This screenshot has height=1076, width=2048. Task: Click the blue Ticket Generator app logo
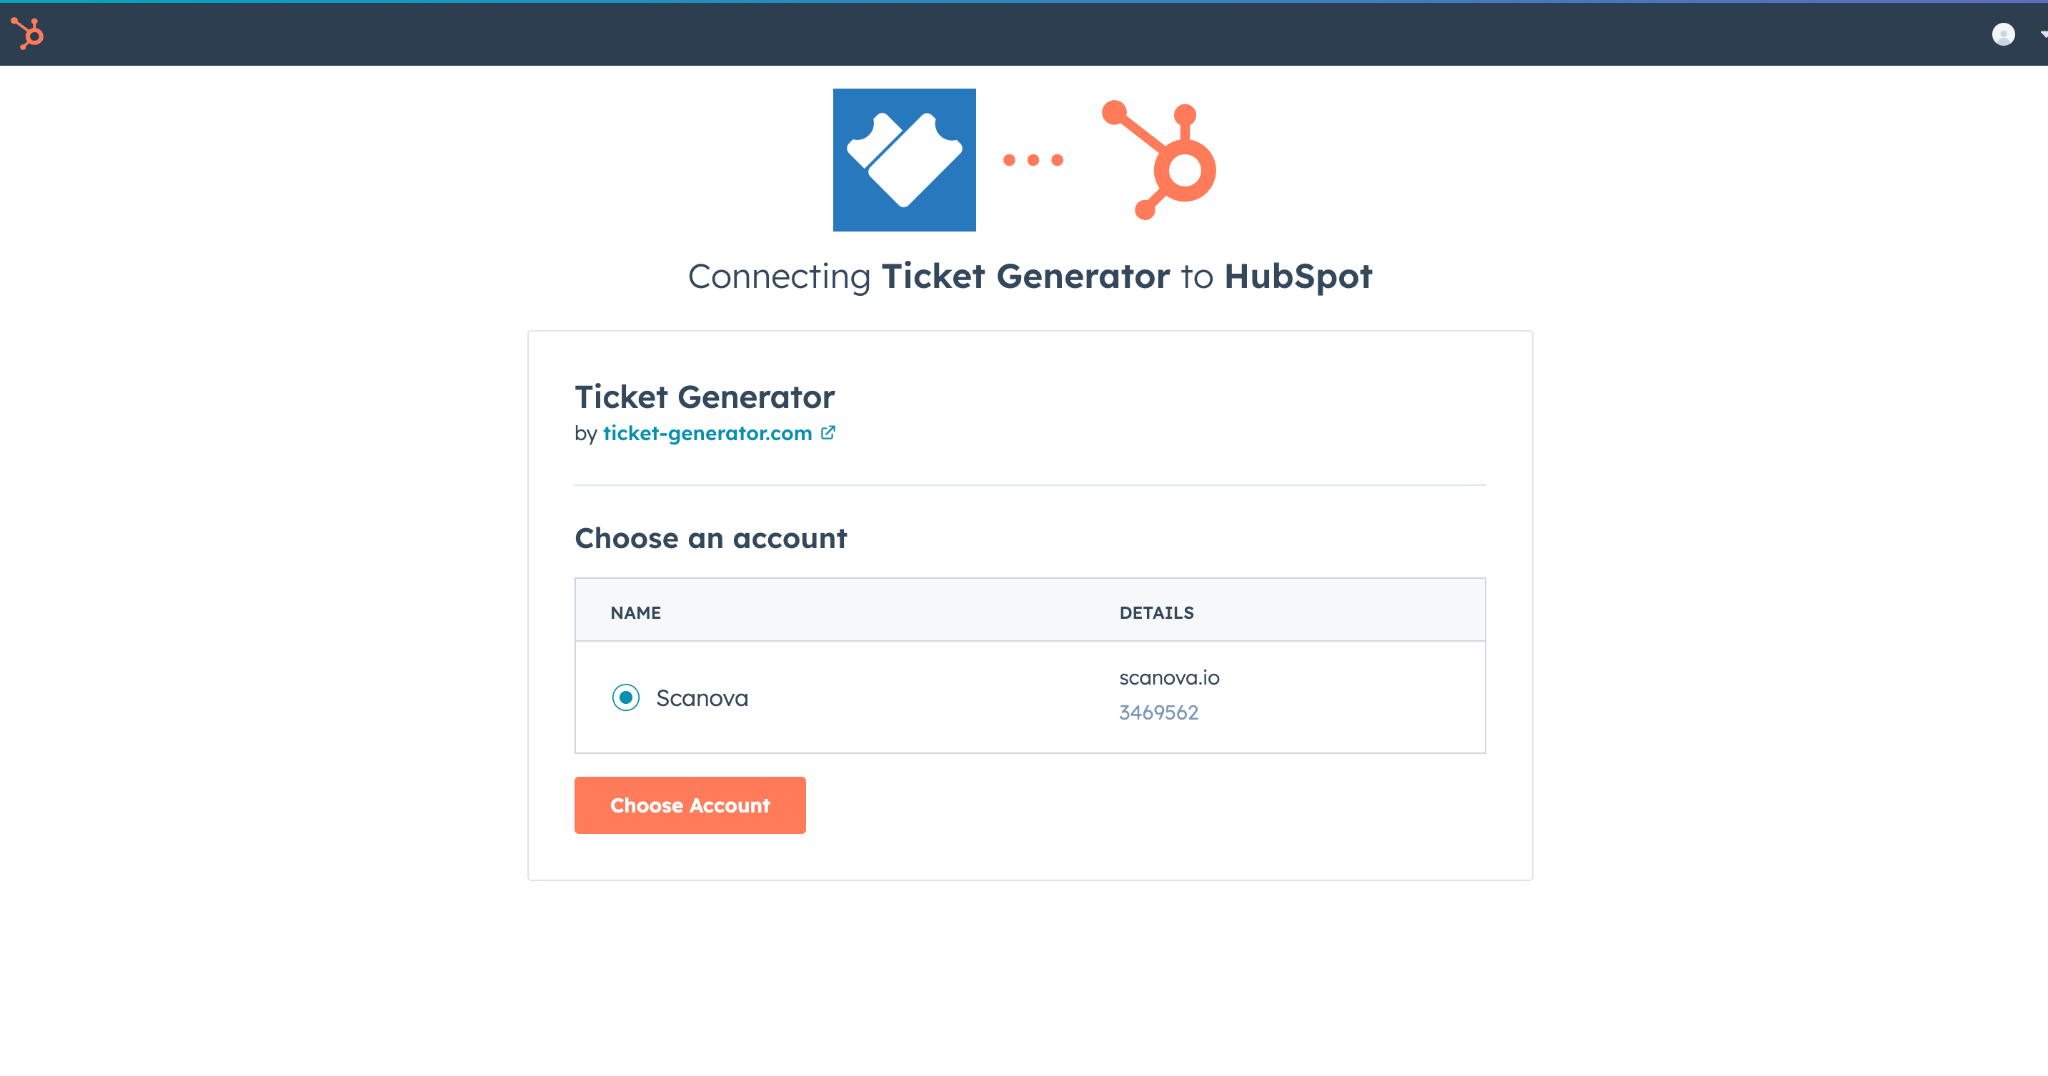coord(904,160)
